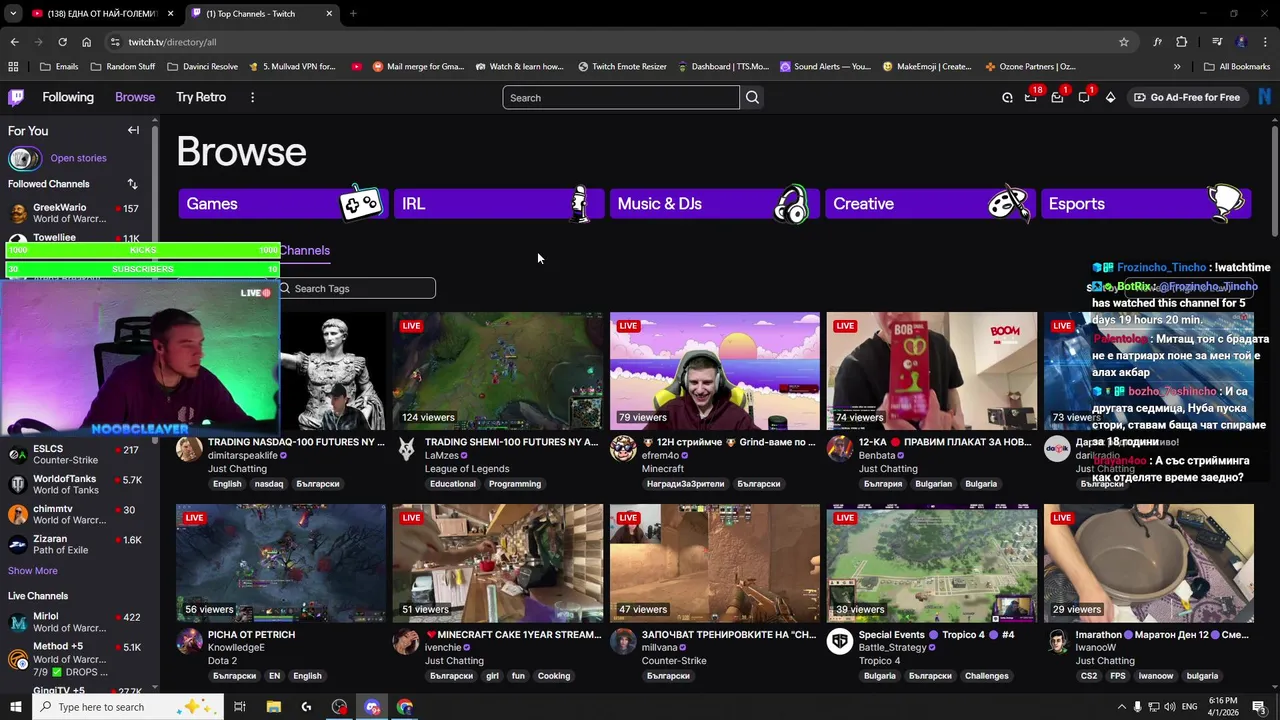Open Windows notification center
This screenshot has height=720, width=1280.
pos(1260,707)
